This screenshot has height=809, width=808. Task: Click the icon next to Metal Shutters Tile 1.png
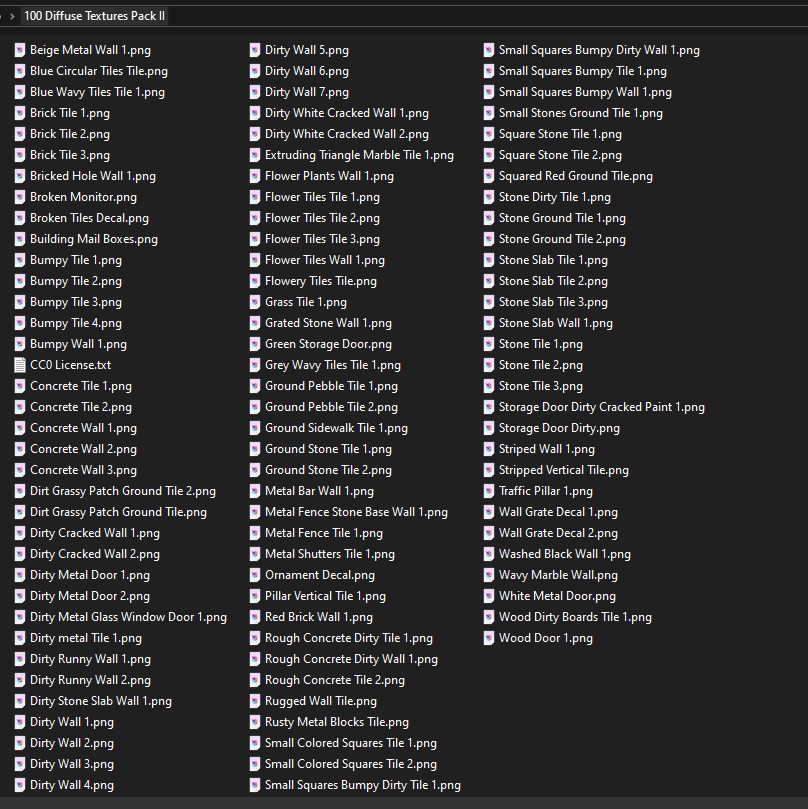pyautogui.click(x=255, y=554)
